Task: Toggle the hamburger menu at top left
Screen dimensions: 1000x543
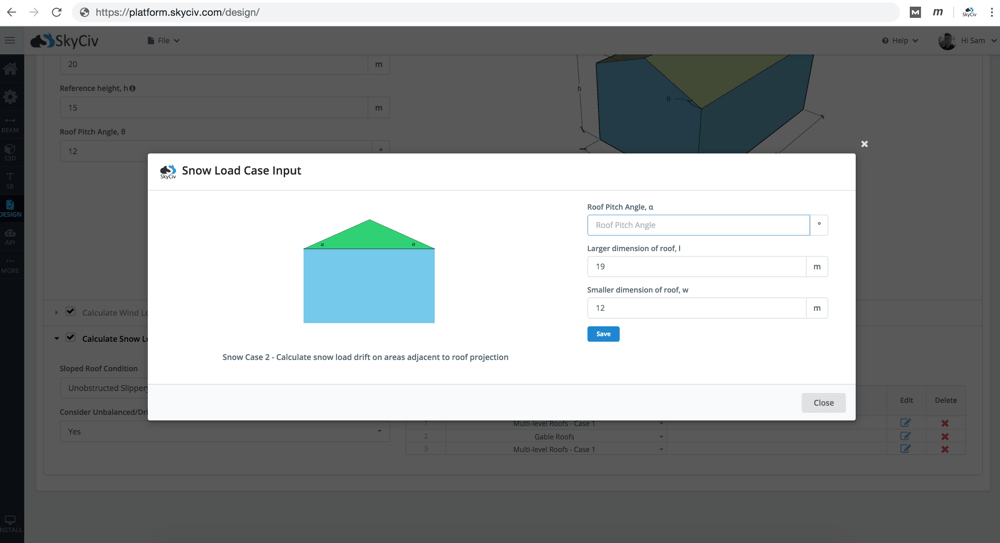Action: click(10, 41)
